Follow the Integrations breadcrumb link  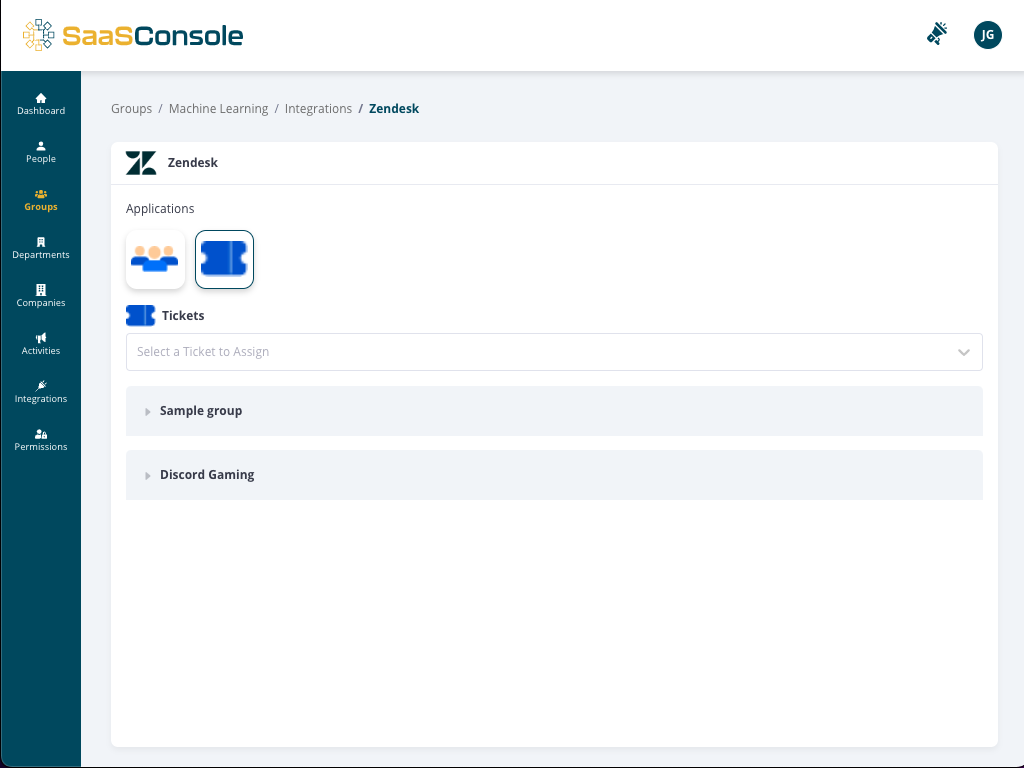click(318, 108)
